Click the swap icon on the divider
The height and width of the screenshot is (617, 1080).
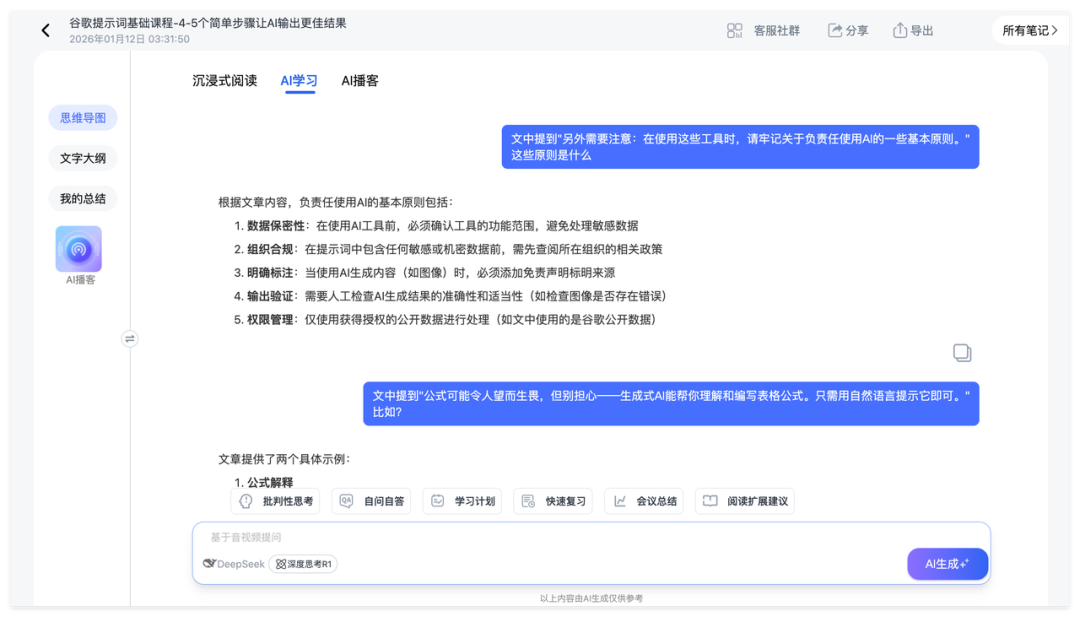point(130,339)
